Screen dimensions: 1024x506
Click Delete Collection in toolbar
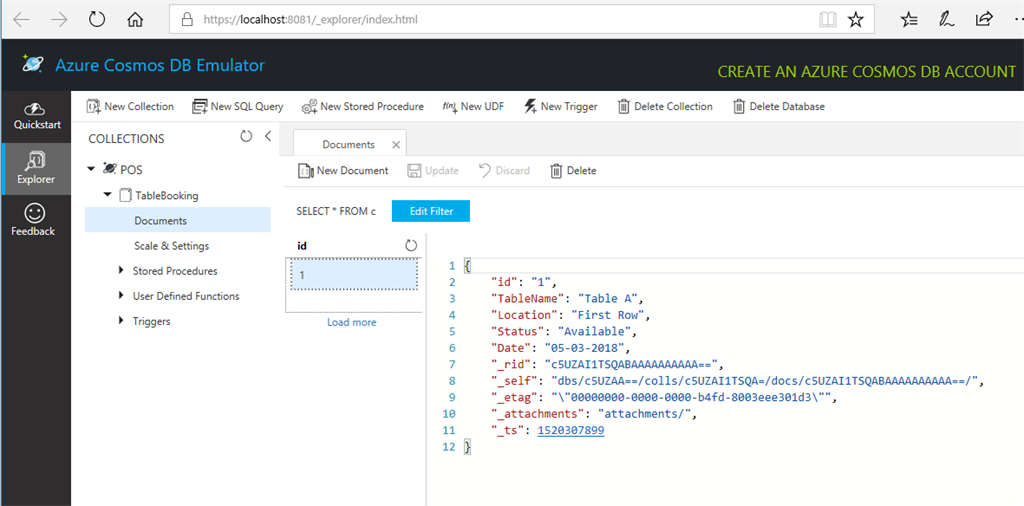point(623,106)
